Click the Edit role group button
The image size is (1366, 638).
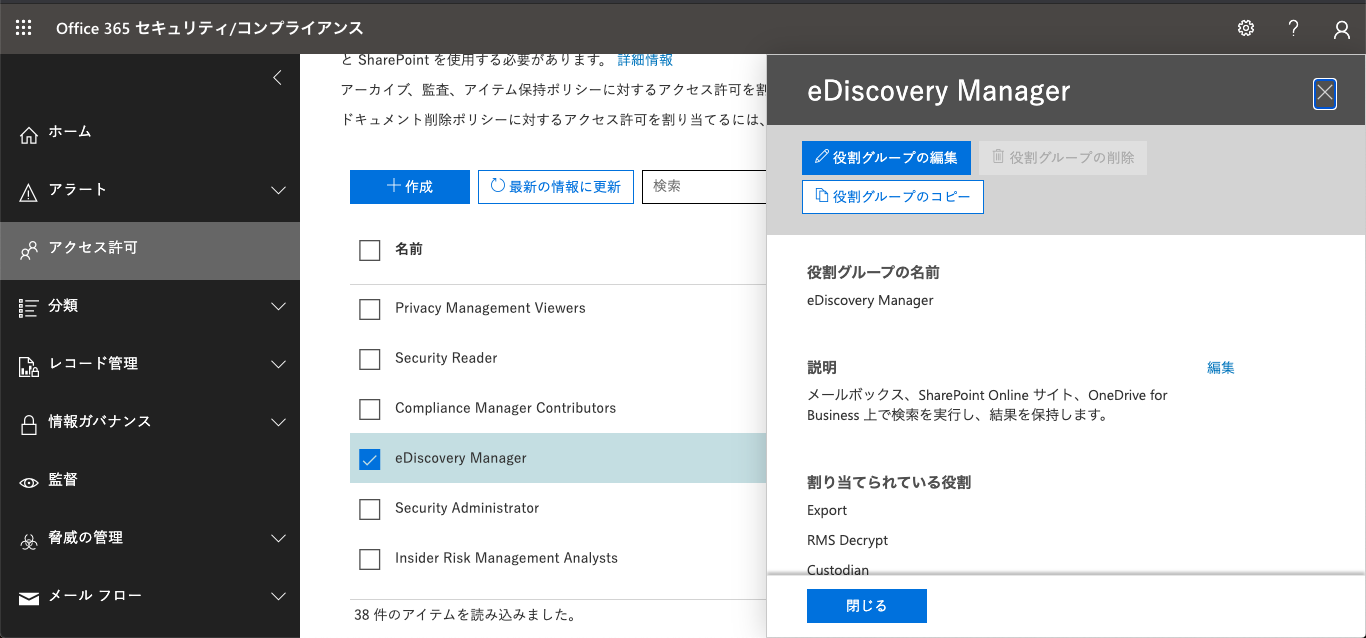coord(886,158)
